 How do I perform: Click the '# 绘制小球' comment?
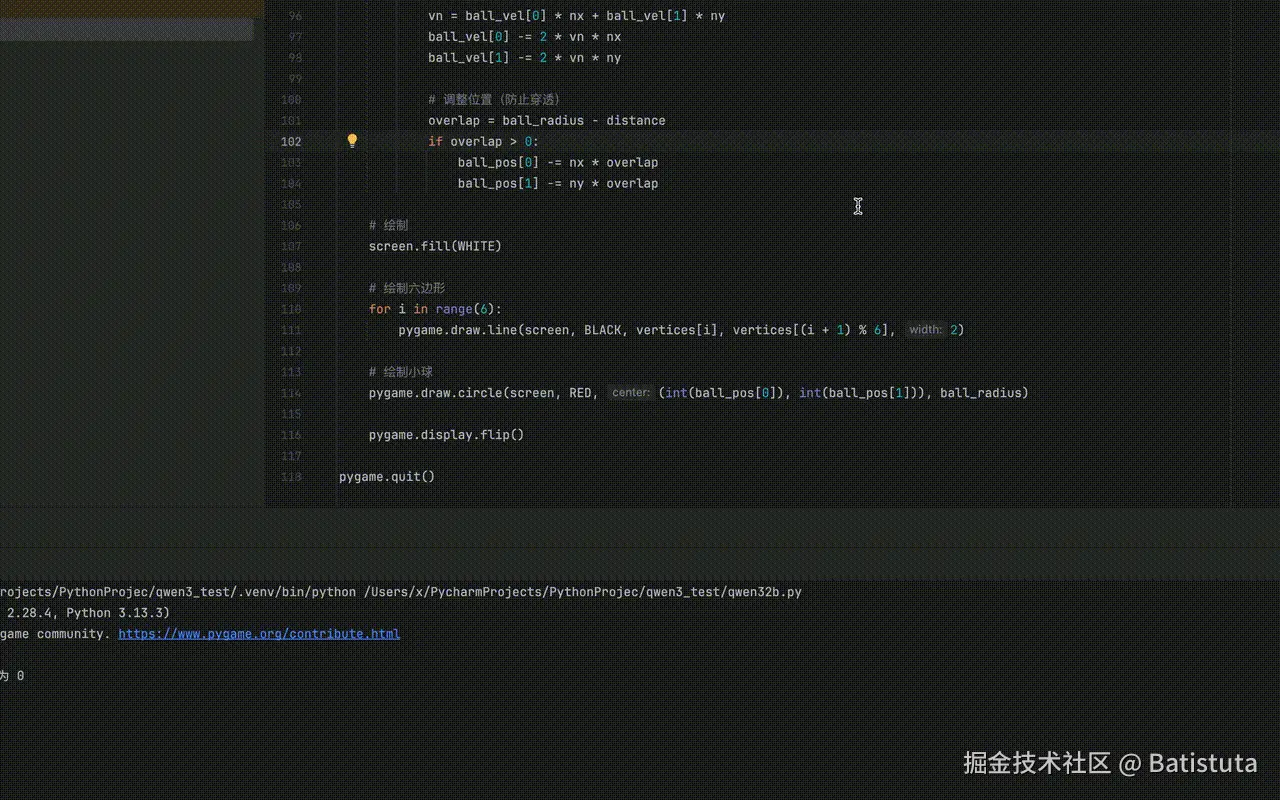(x=401, y=372)
